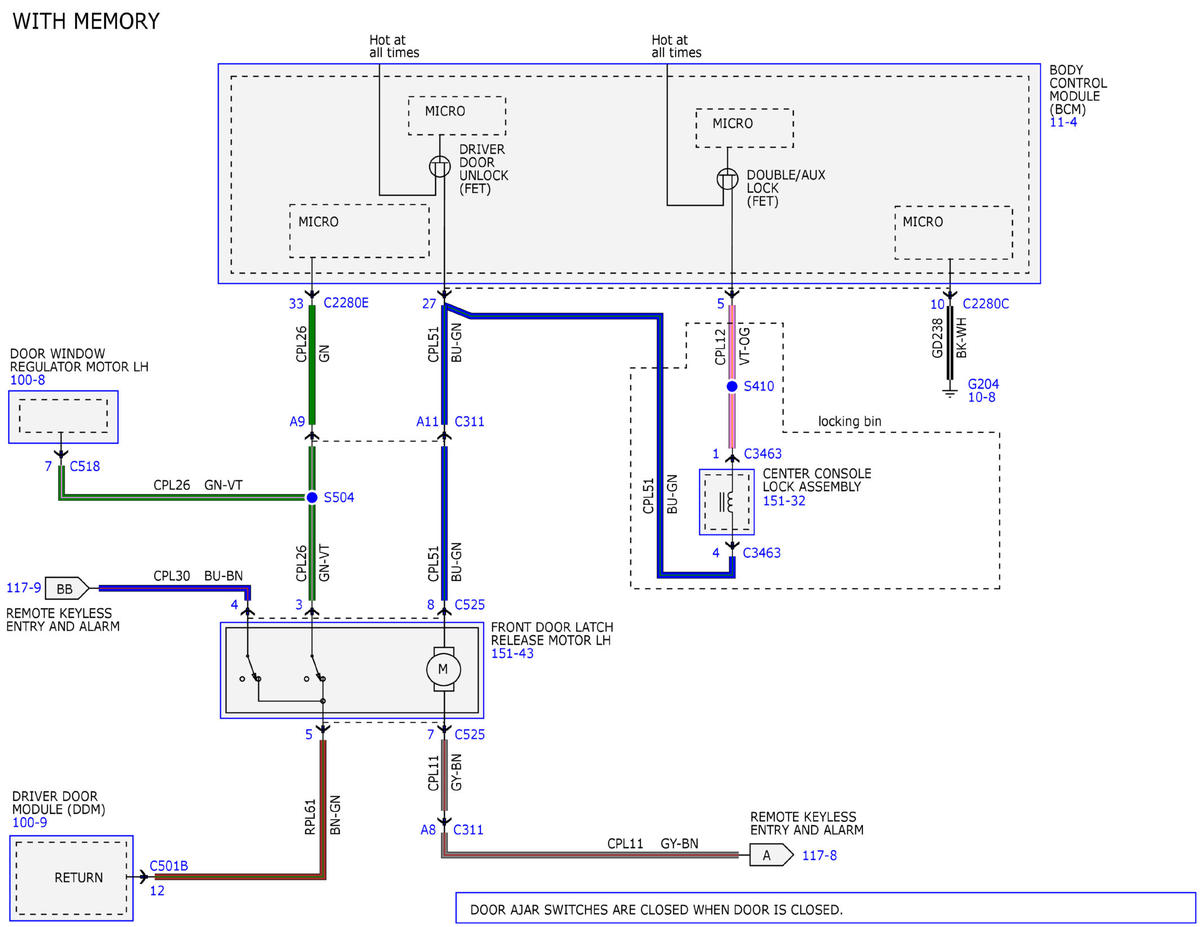Open the 11-4 BCM page reference
The image size is (1200, 927).
coord(1063,123)
